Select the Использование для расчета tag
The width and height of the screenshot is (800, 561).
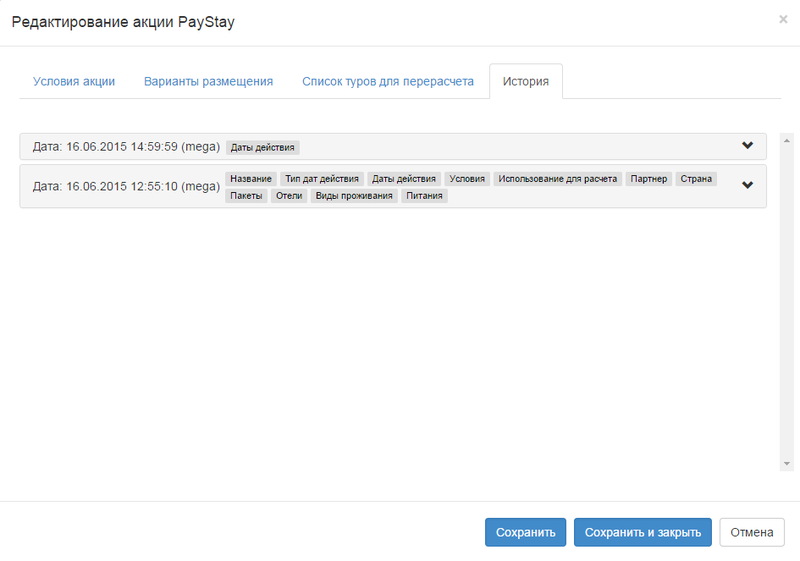pyautogui.click(x=558, y=179)
